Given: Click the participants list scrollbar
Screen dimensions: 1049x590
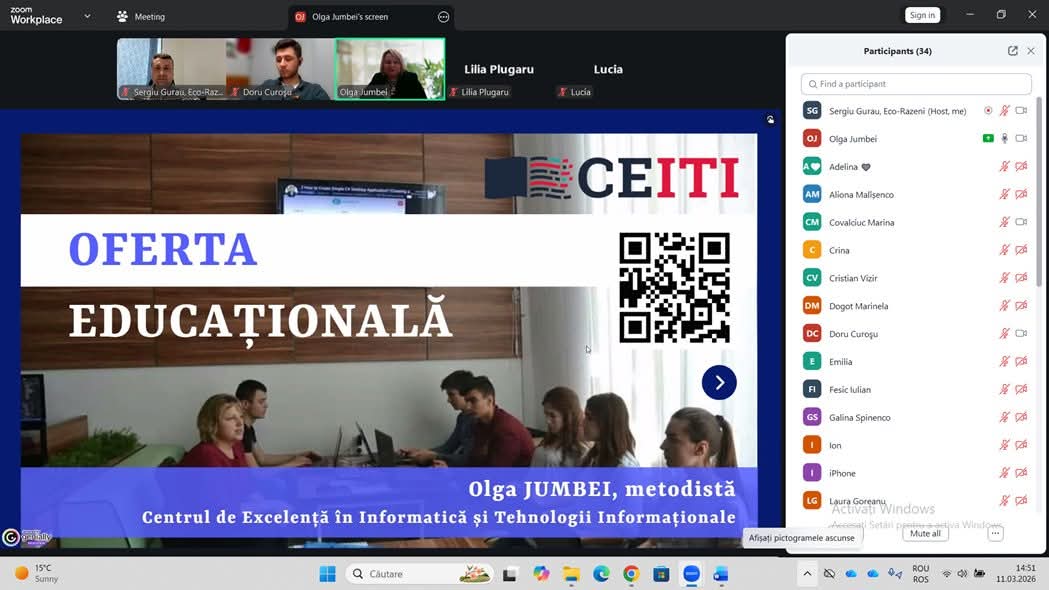Looking at the screenshot, I should click(1039, 193).
